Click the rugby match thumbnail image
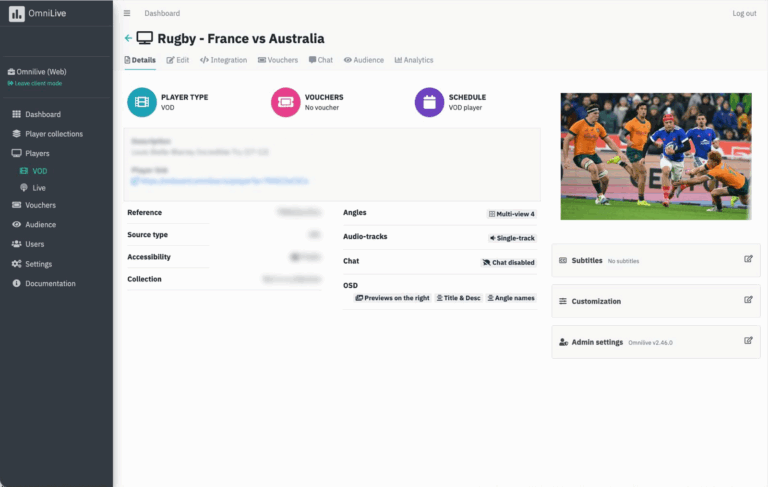 (656, 156)
